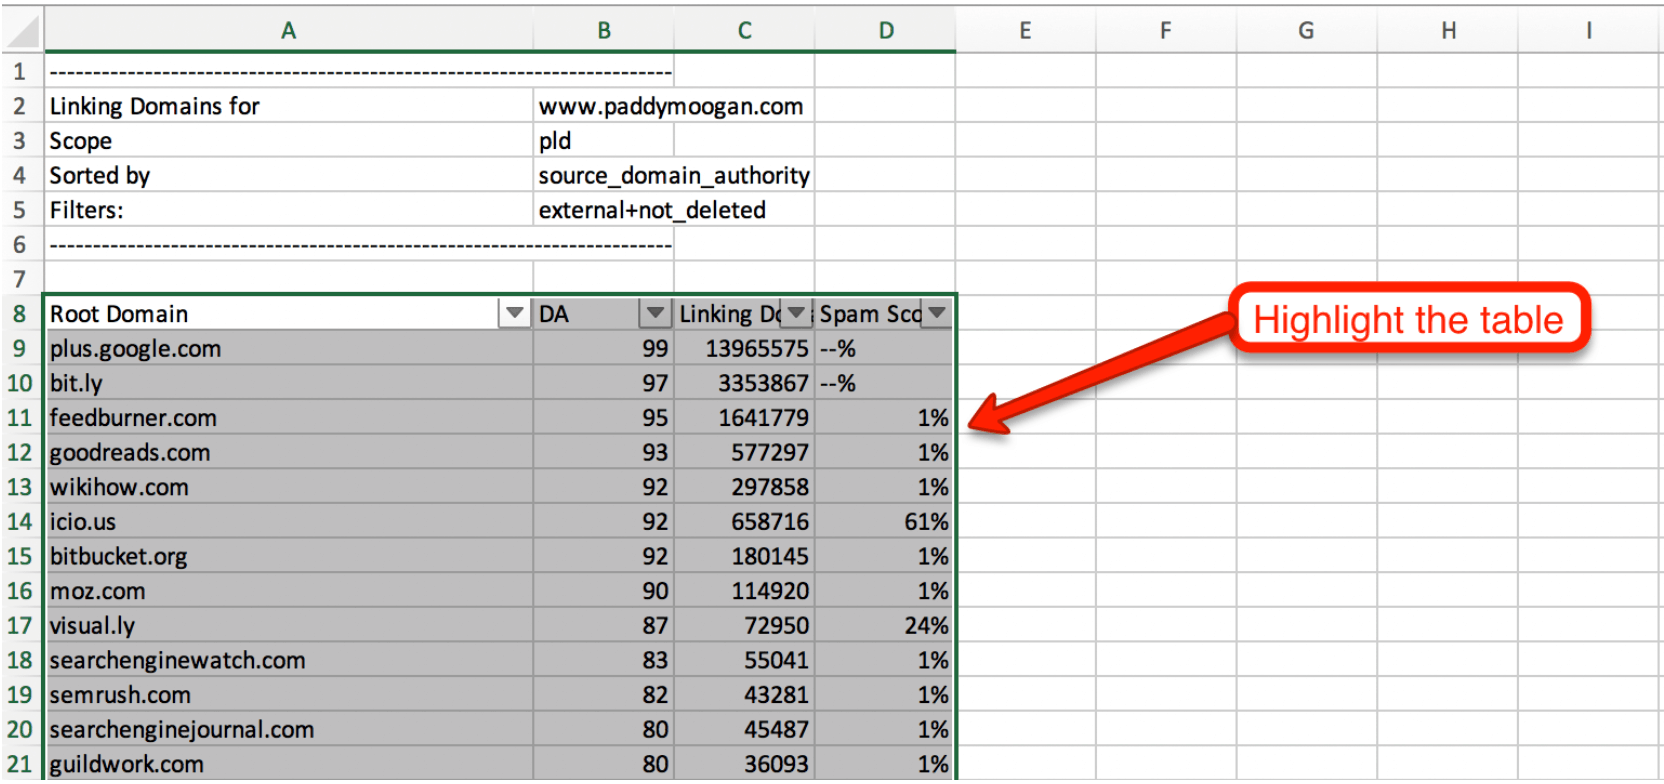Open the DA column filter dropdown
Screen dimensions: 1664x784
pos(655,313)
